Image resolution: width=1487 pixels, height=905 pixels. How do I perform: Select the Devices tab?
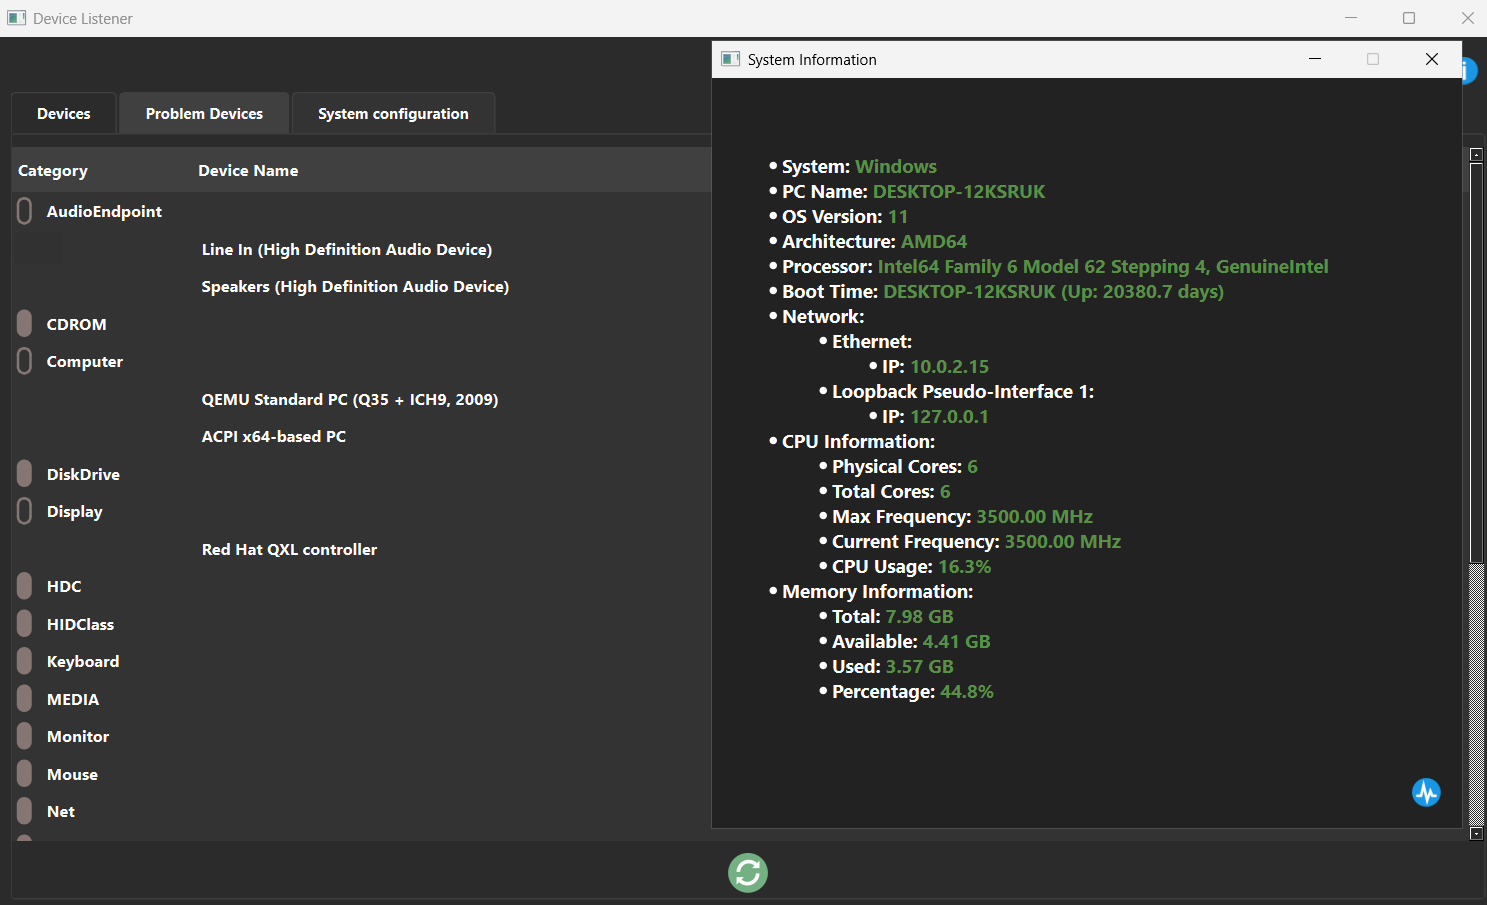pyautogui.click(x=64, y=114)
